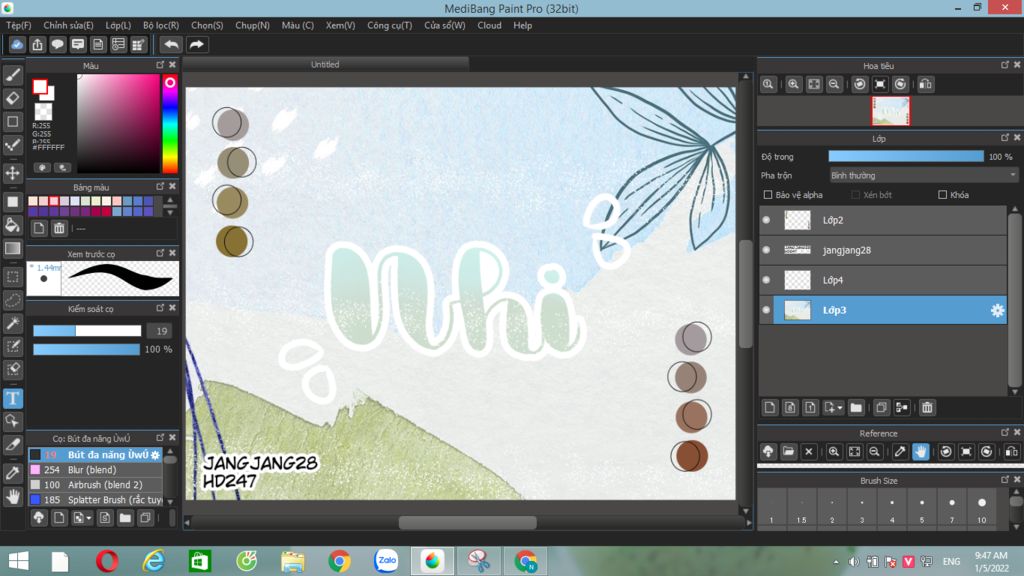This screenshot has height=576, width=1024.
Task: Delete layer using trash icon in Lớp panel
Action: (927, 408)
